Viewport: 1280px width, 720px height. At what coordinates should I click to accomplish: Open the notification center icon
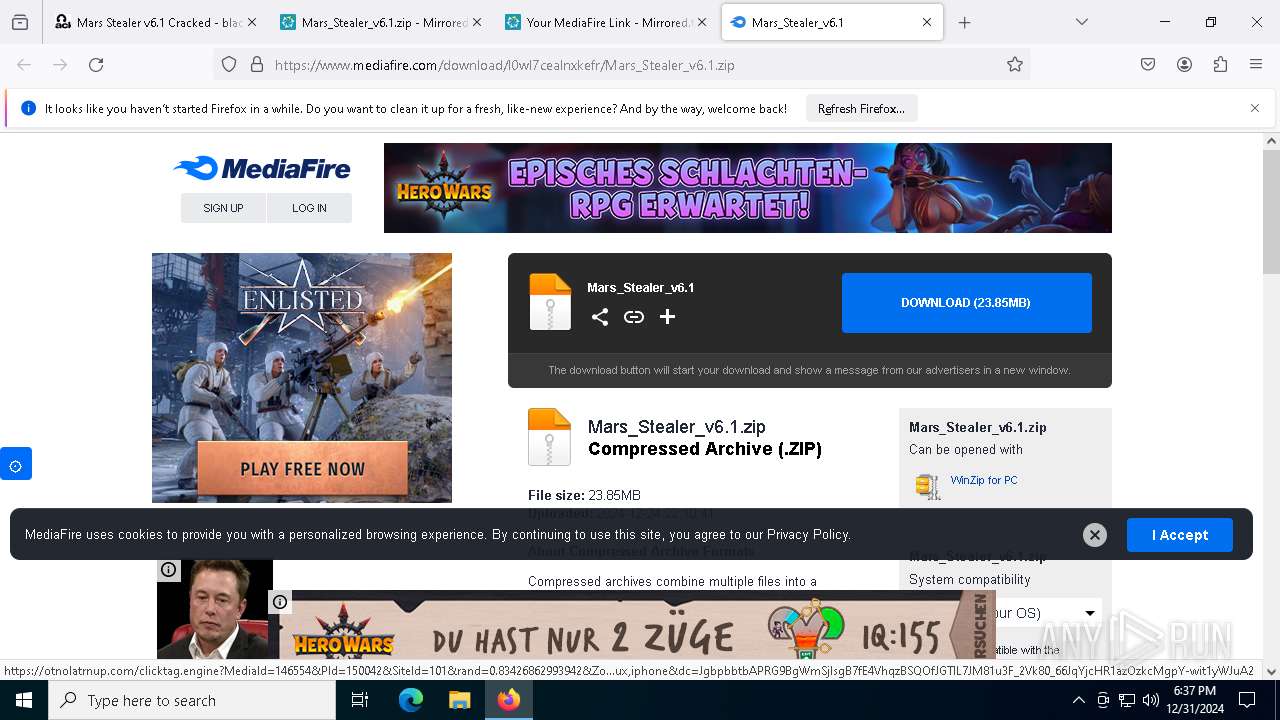coord(1247,700)
